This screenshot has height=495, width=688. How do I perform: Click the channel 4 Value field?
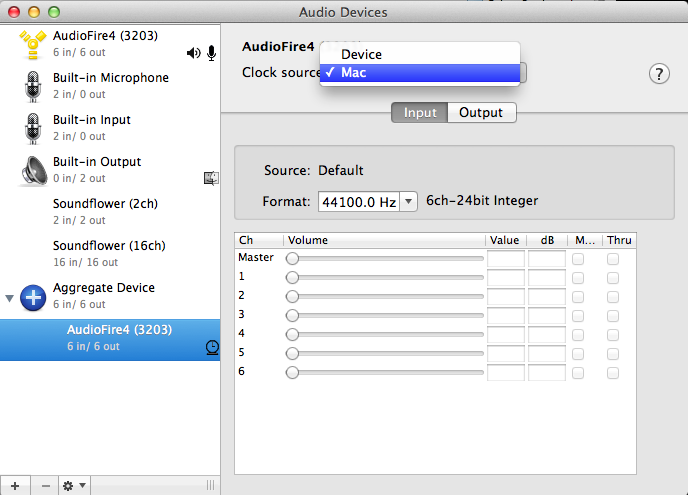pyautogui.click(x=506, y=335)
